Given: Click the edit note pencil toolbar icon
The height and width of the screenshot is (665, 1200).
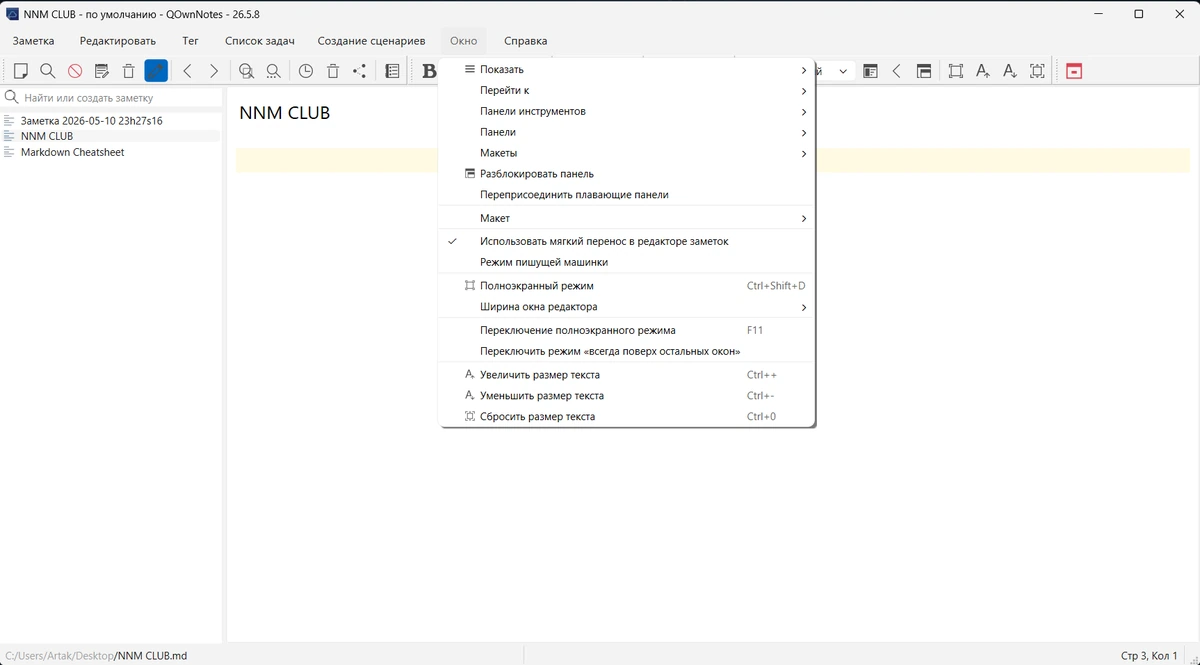Looking at the screenshot, I should click(x=102, y=71).
